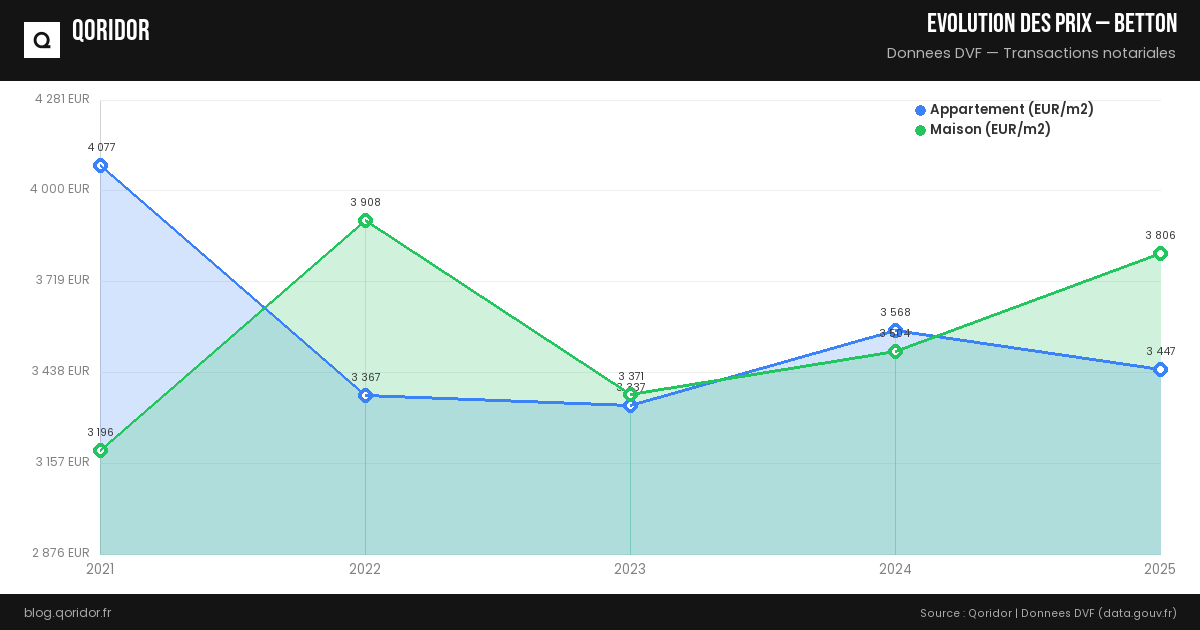Select the 2024 Appartement point at 3 568
Screen dimensions: 1200x630
(x=895, y=330)
